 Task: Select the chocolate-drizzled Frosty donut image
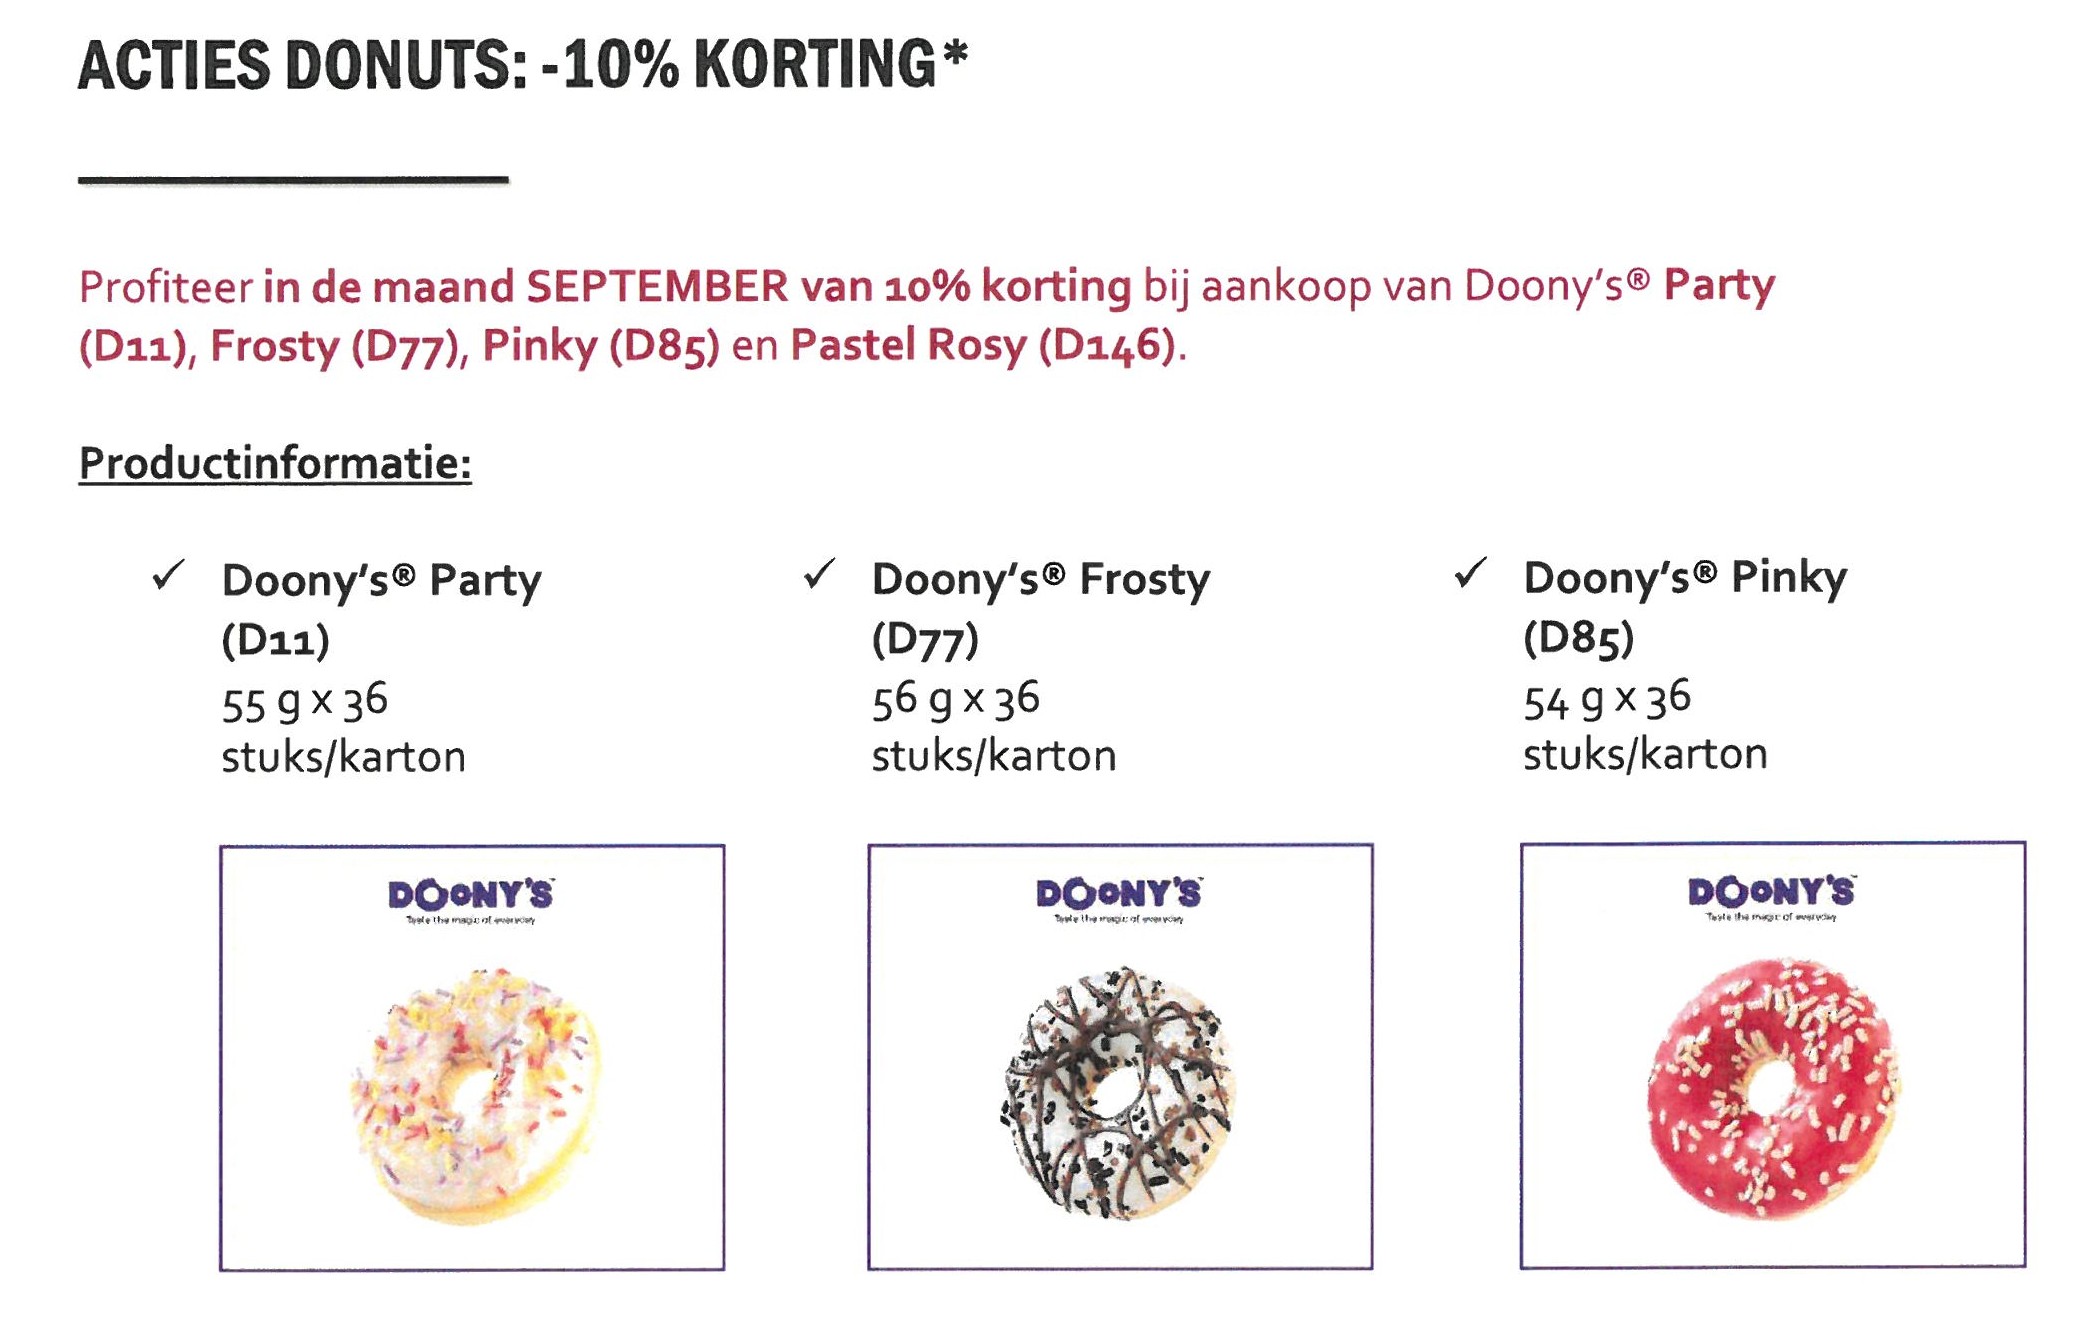pyautogui.click(x=1118, y=1092)
